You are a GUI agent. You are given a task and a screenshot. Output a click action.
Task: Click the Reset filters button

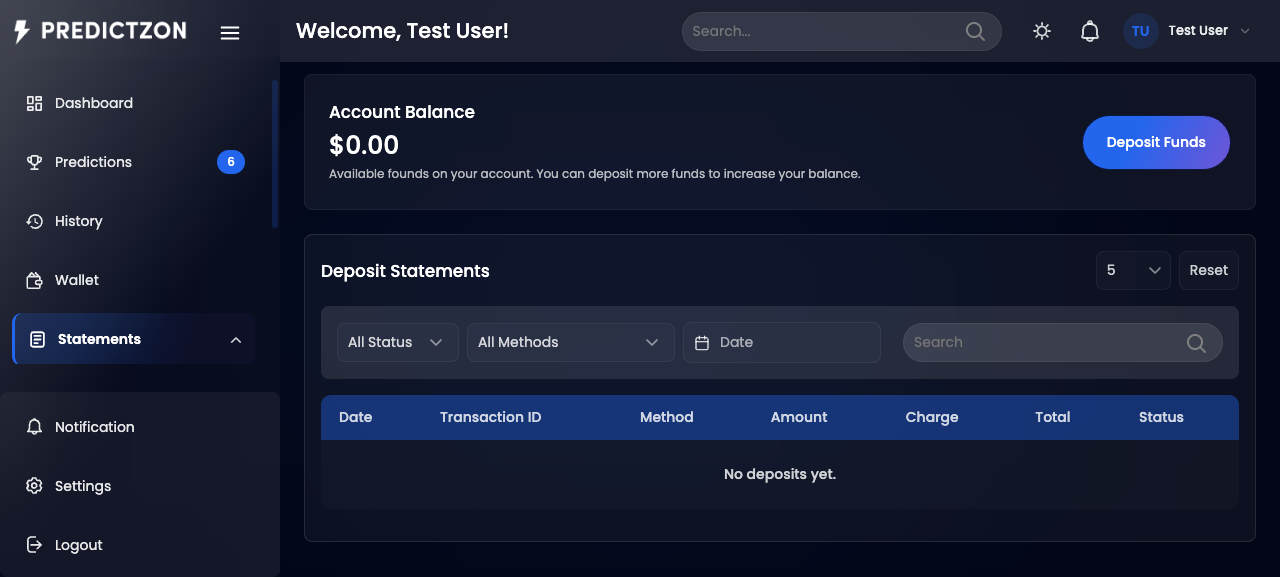1209,270
